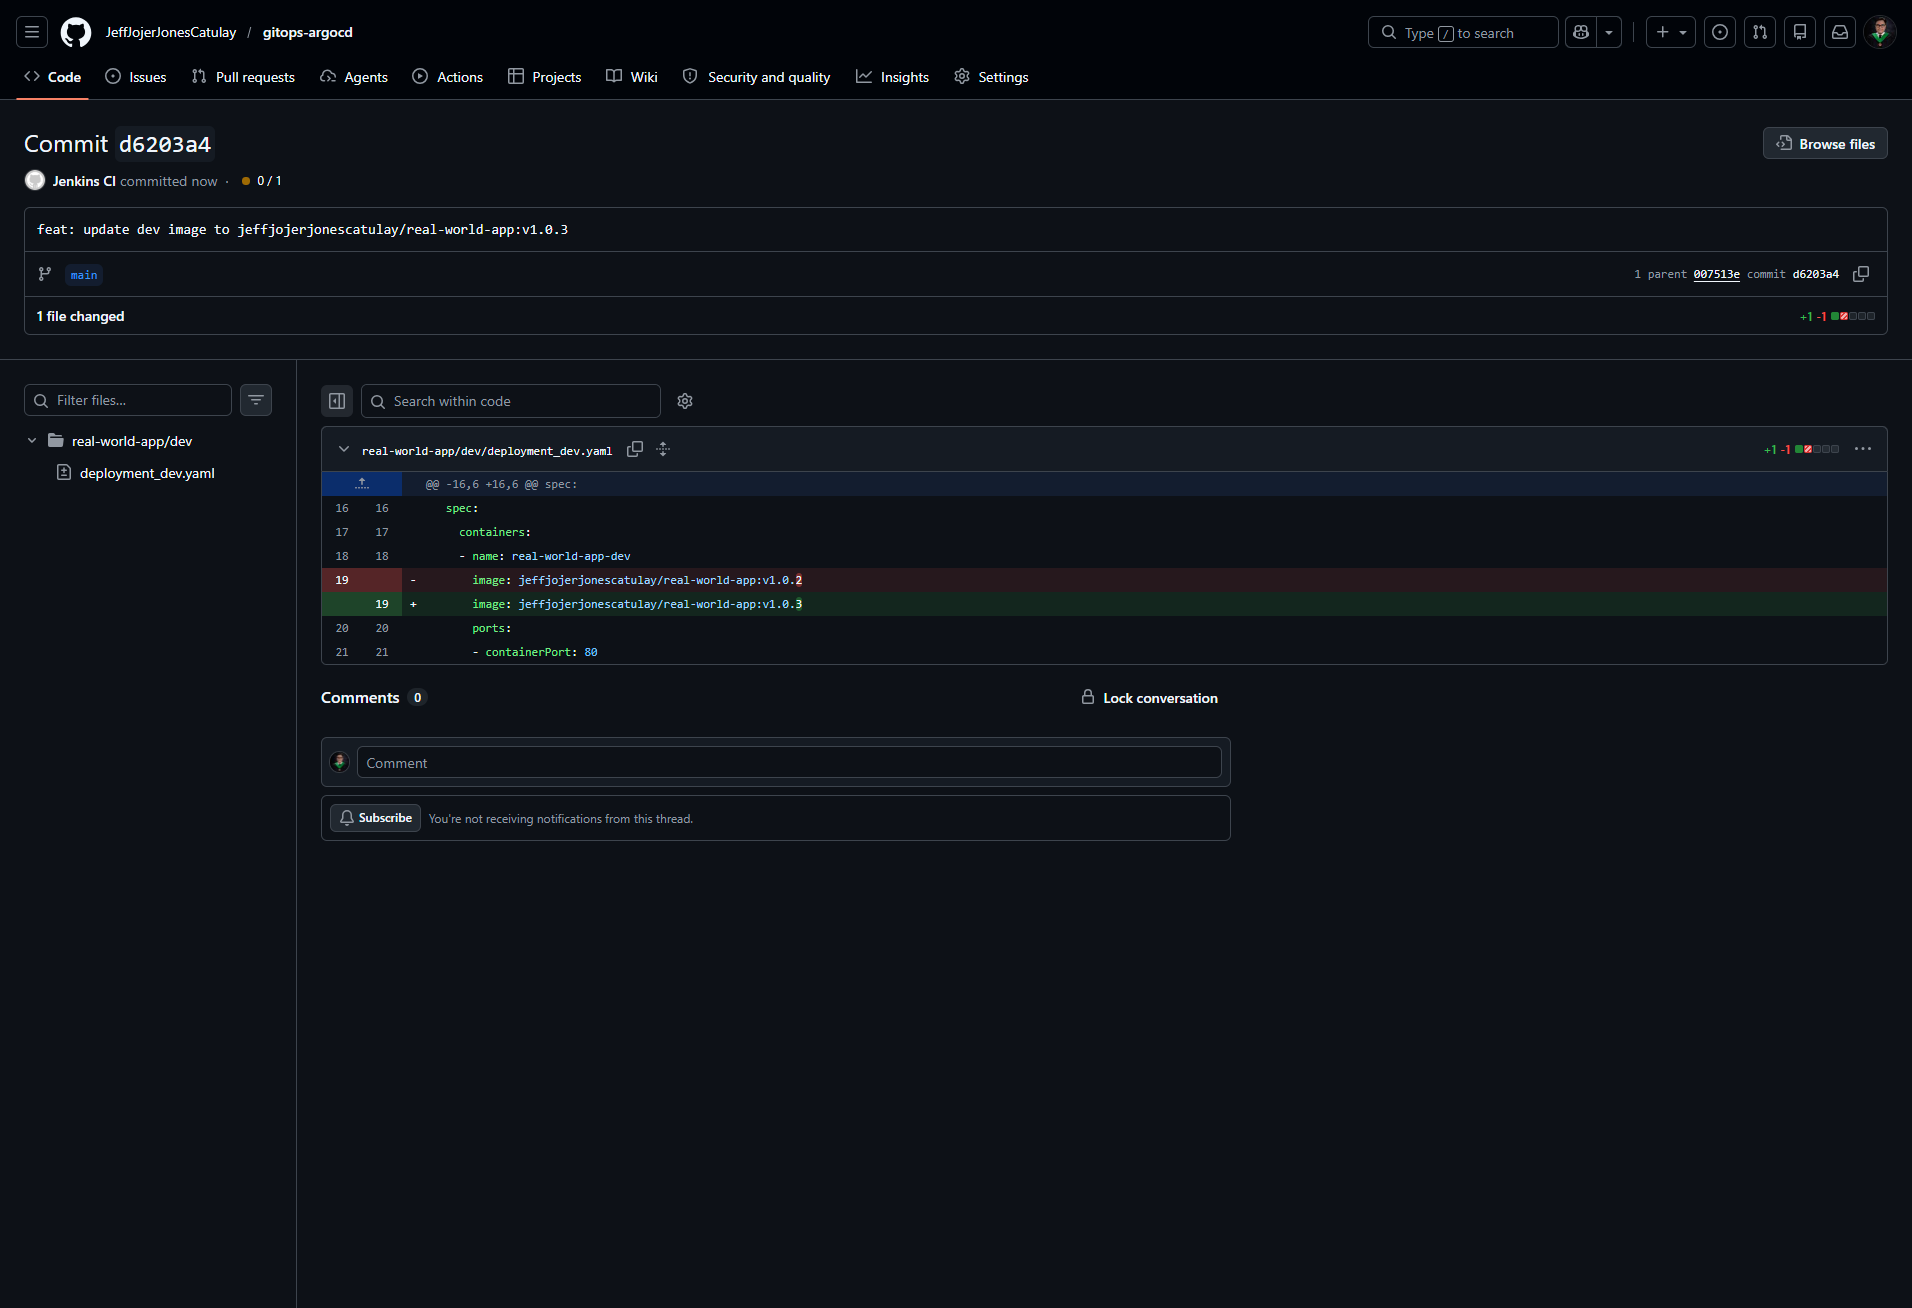Expand hidden lines above line 16

(x=362, y=484)
